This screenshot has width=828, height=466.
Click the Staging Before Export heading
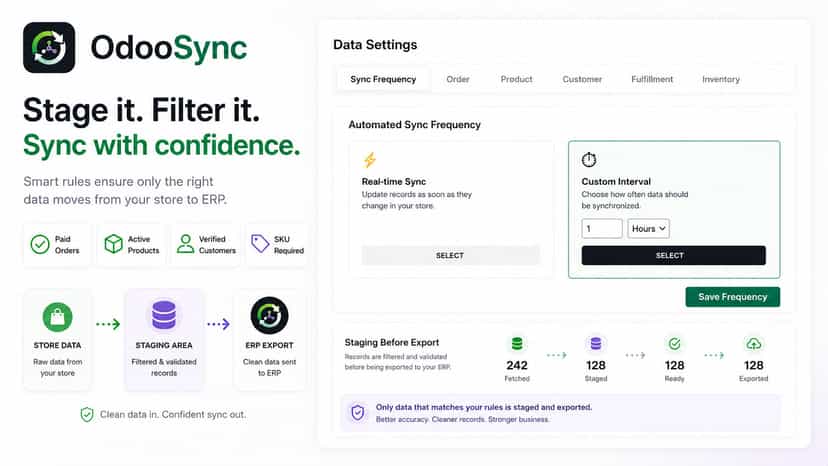click(x=392, y=342)
